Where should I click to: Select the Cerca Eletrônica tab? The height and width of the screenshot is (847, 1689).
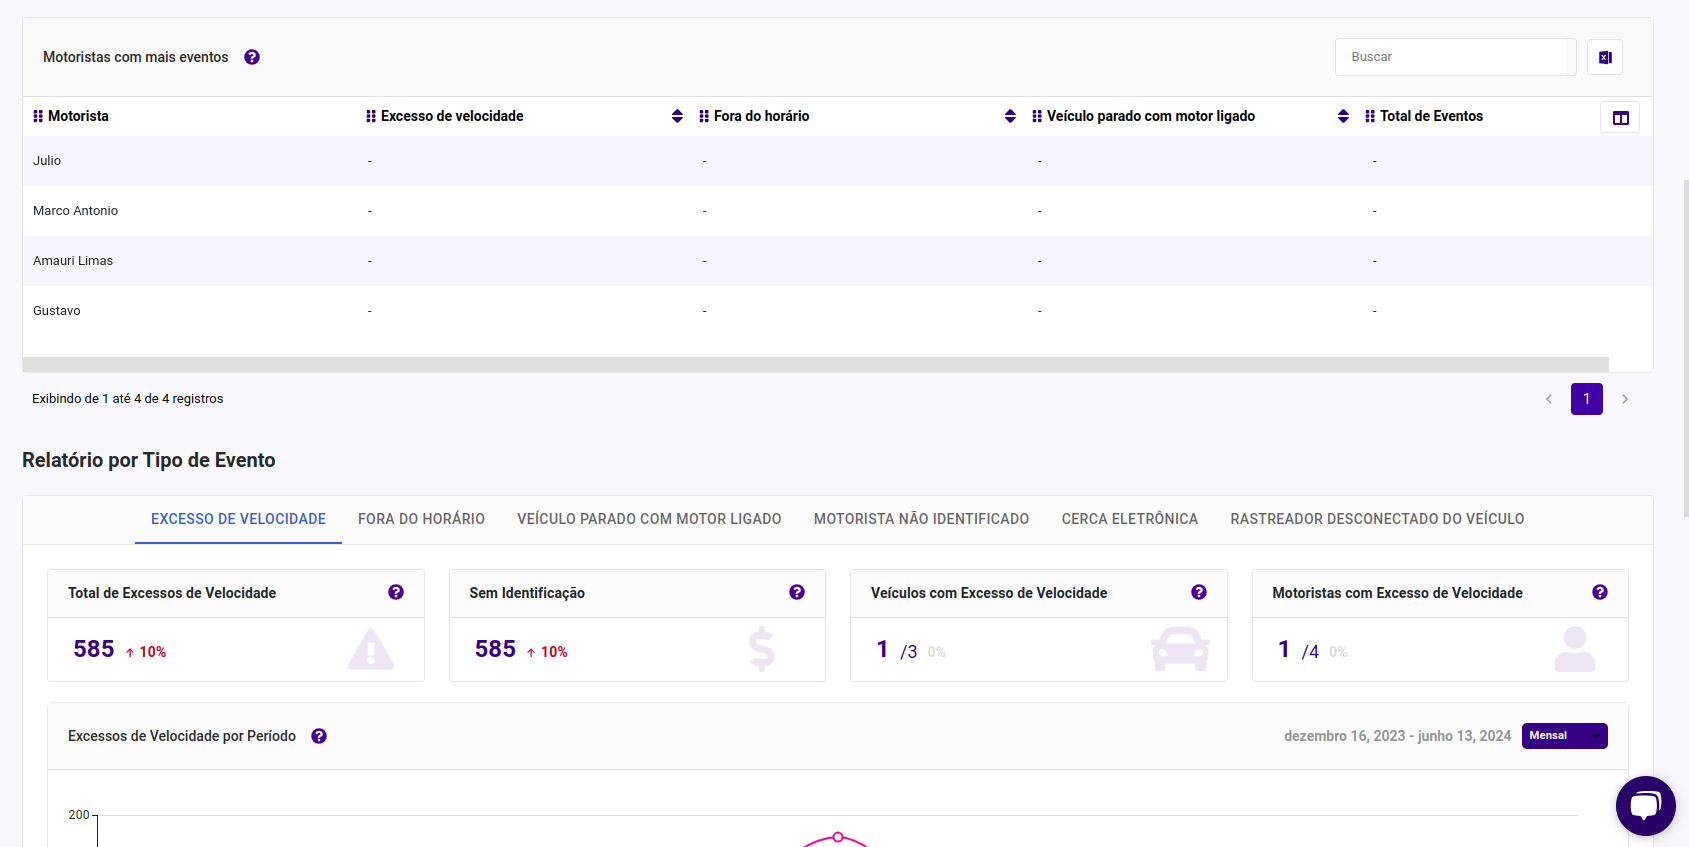point(1129,519)
